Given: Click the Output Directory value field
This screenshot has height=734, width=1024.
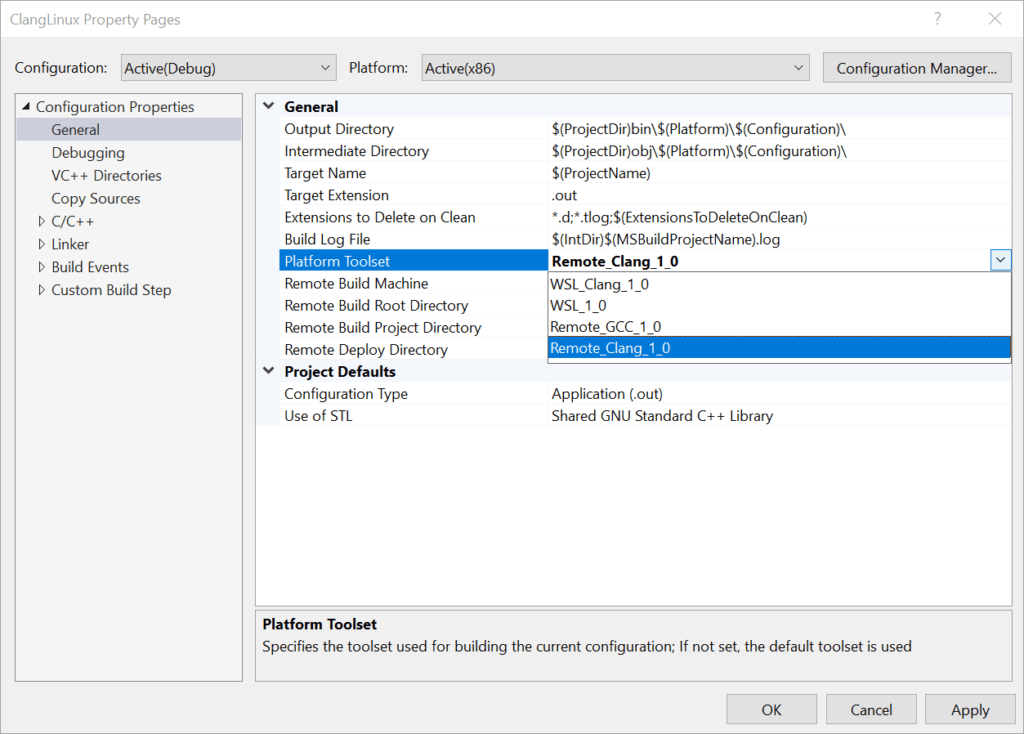Looking at the screenshot, I should [700, 129].
